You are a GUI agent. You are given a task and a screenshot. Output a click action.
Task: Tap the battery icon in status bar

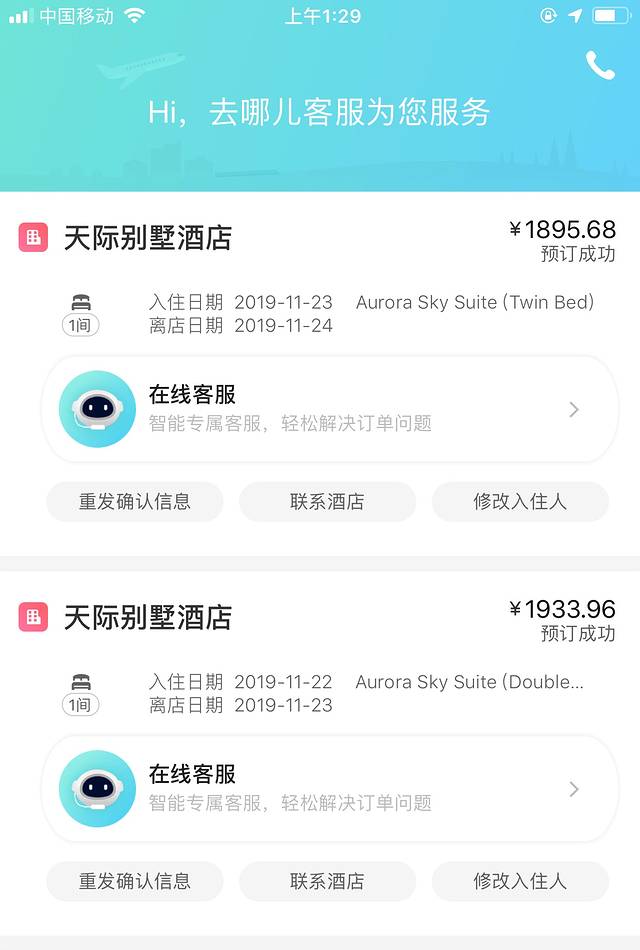[x=610, y=16]
